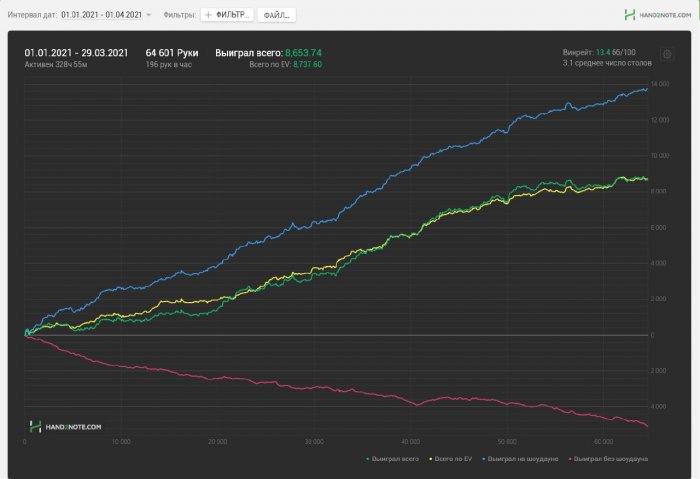Select the date range 01.01.2021 - 01.04.2021 field
The width and height of the screenshot is (700, 479).
pyautogui.click(x=101, y=15)
